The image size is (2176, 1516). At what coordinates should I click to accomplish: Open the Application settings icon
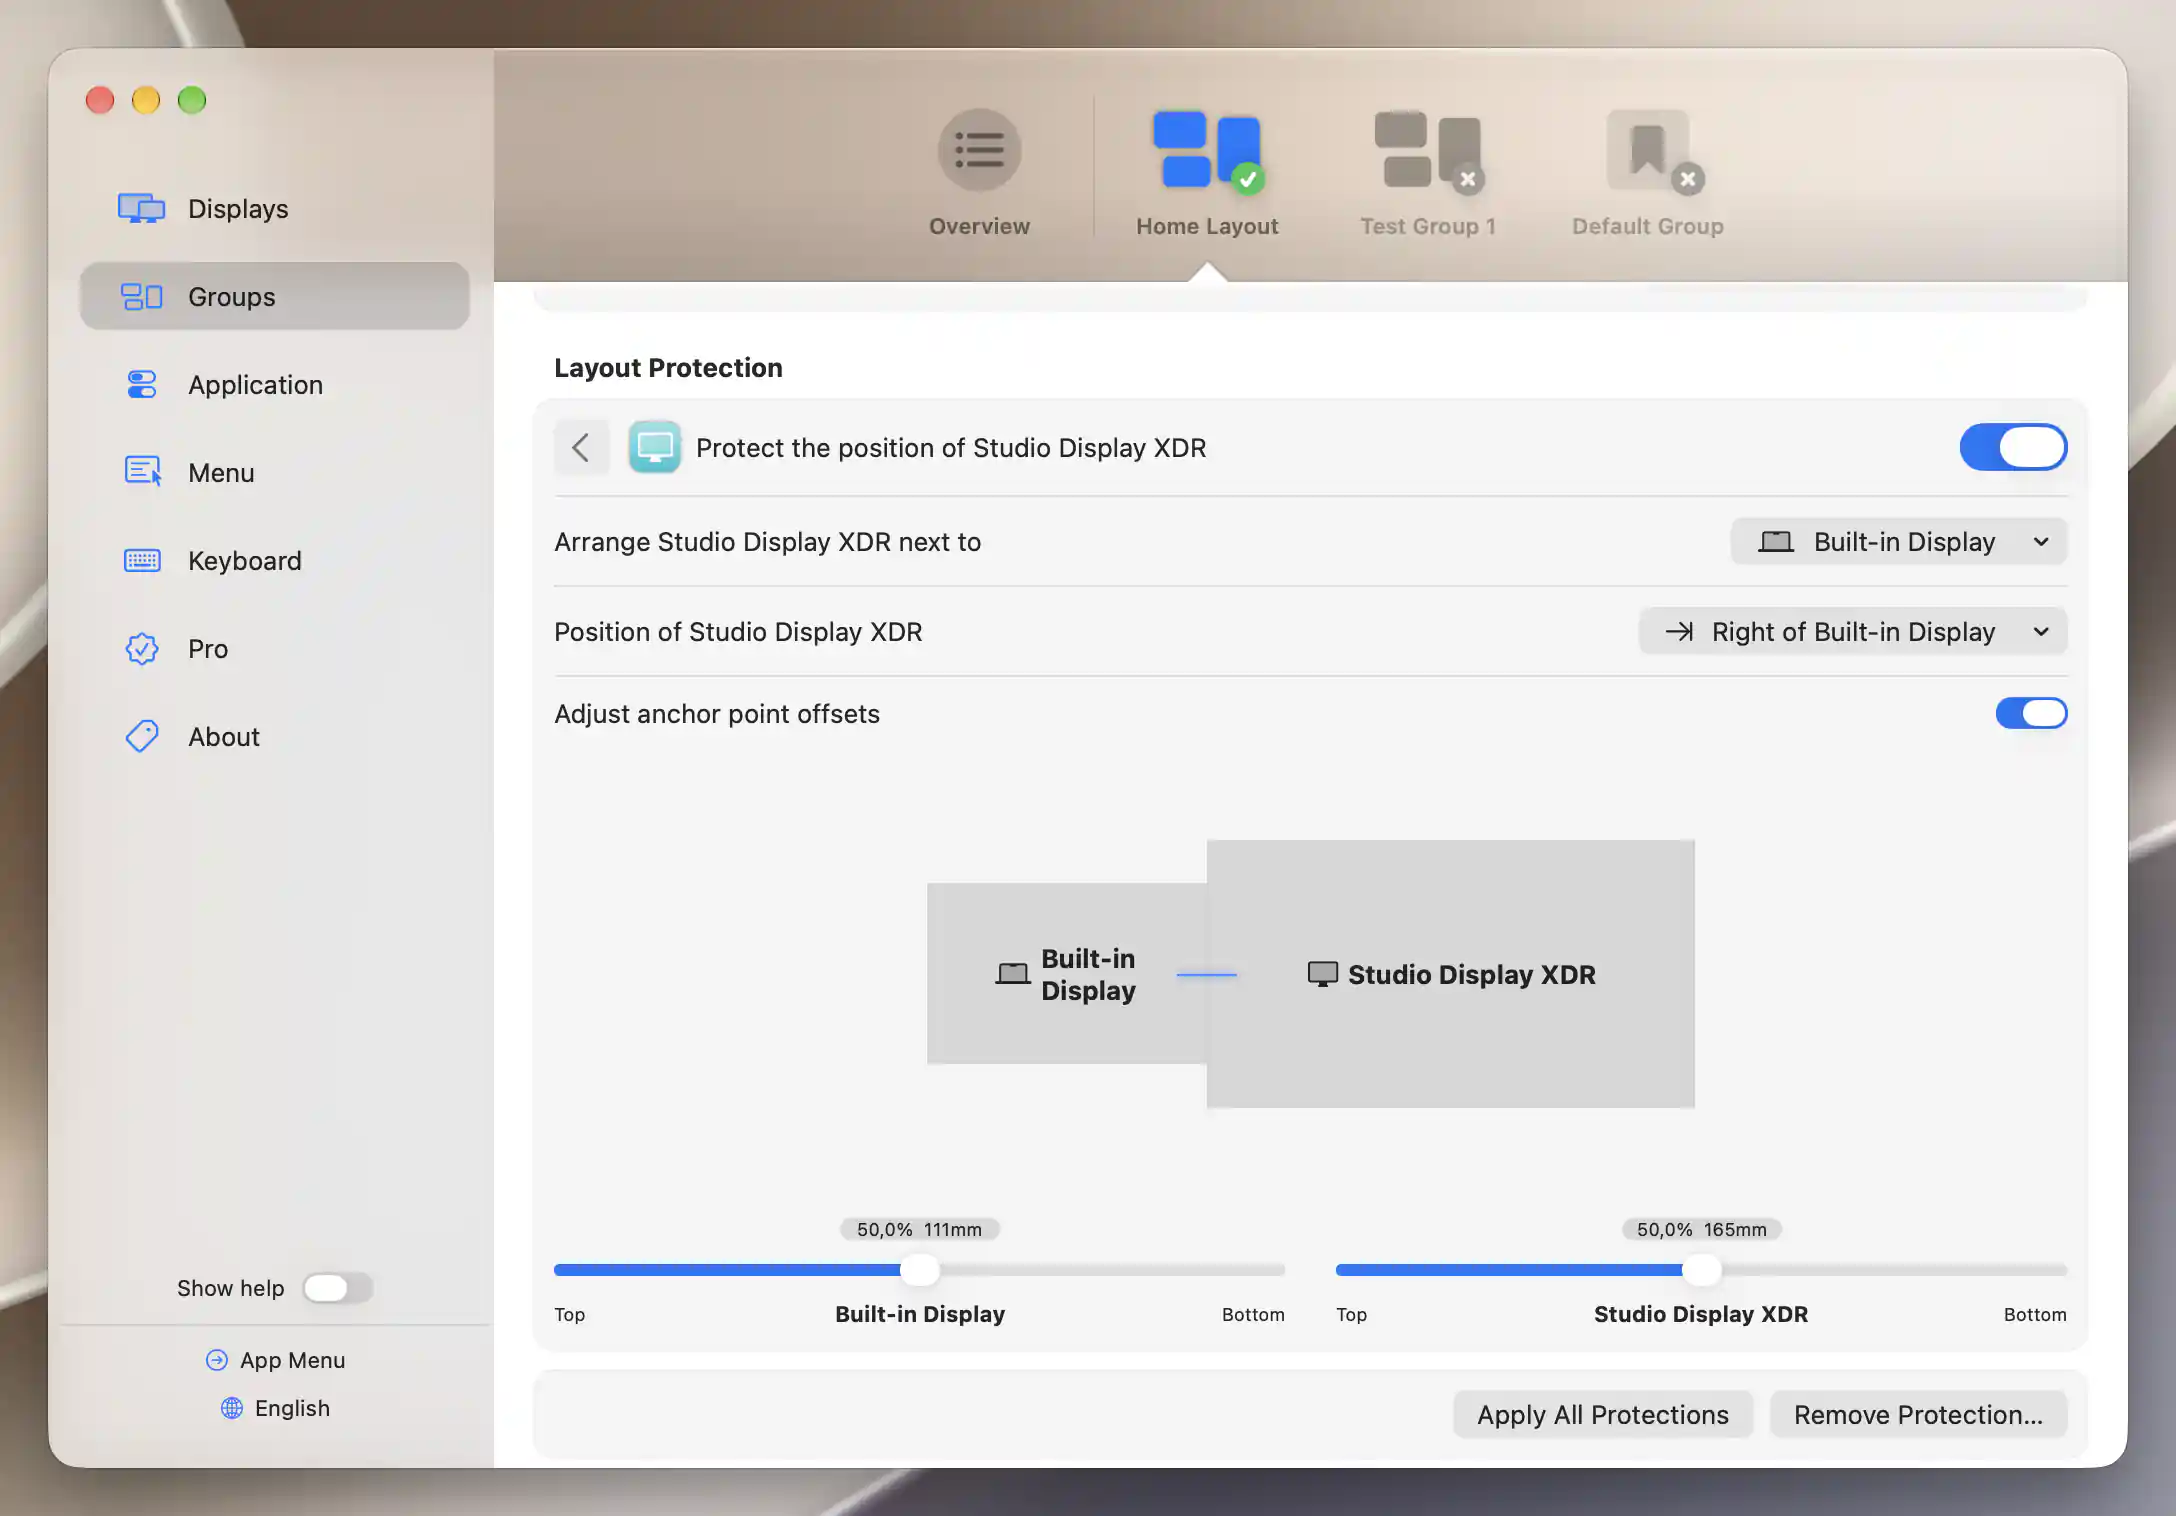point(141,385)
